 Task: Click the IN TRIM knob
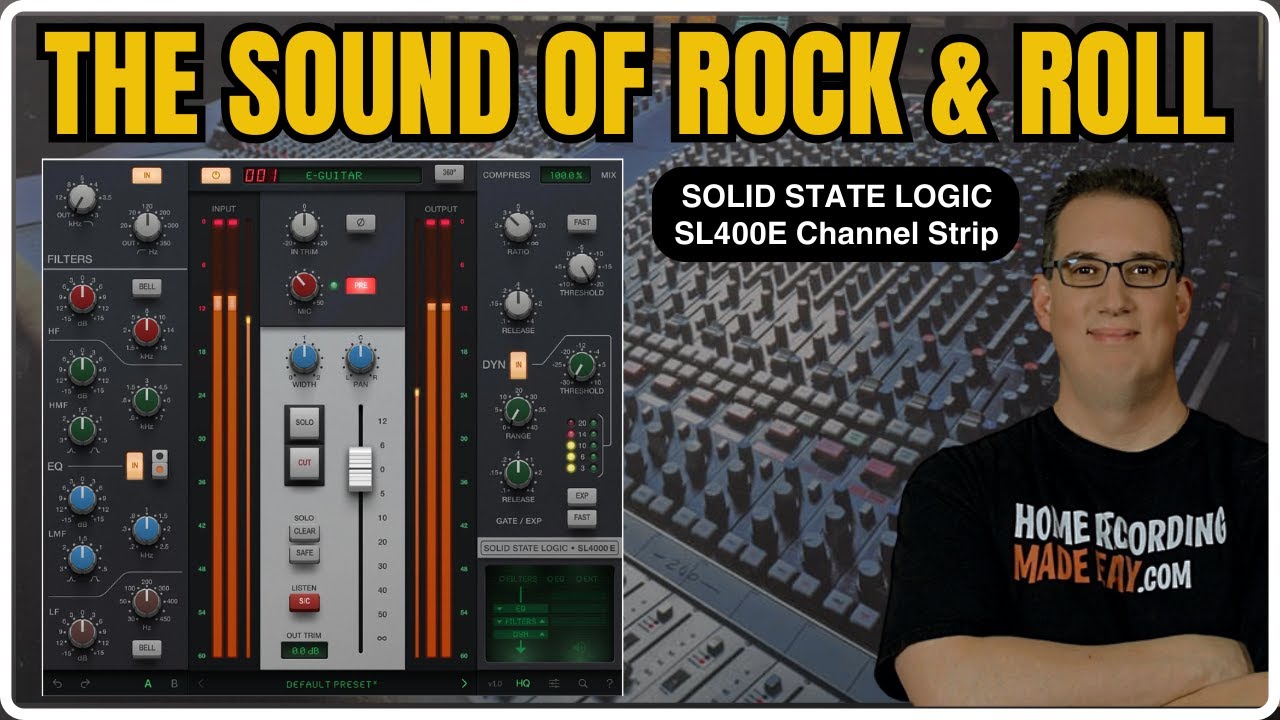tap(303, 227)
